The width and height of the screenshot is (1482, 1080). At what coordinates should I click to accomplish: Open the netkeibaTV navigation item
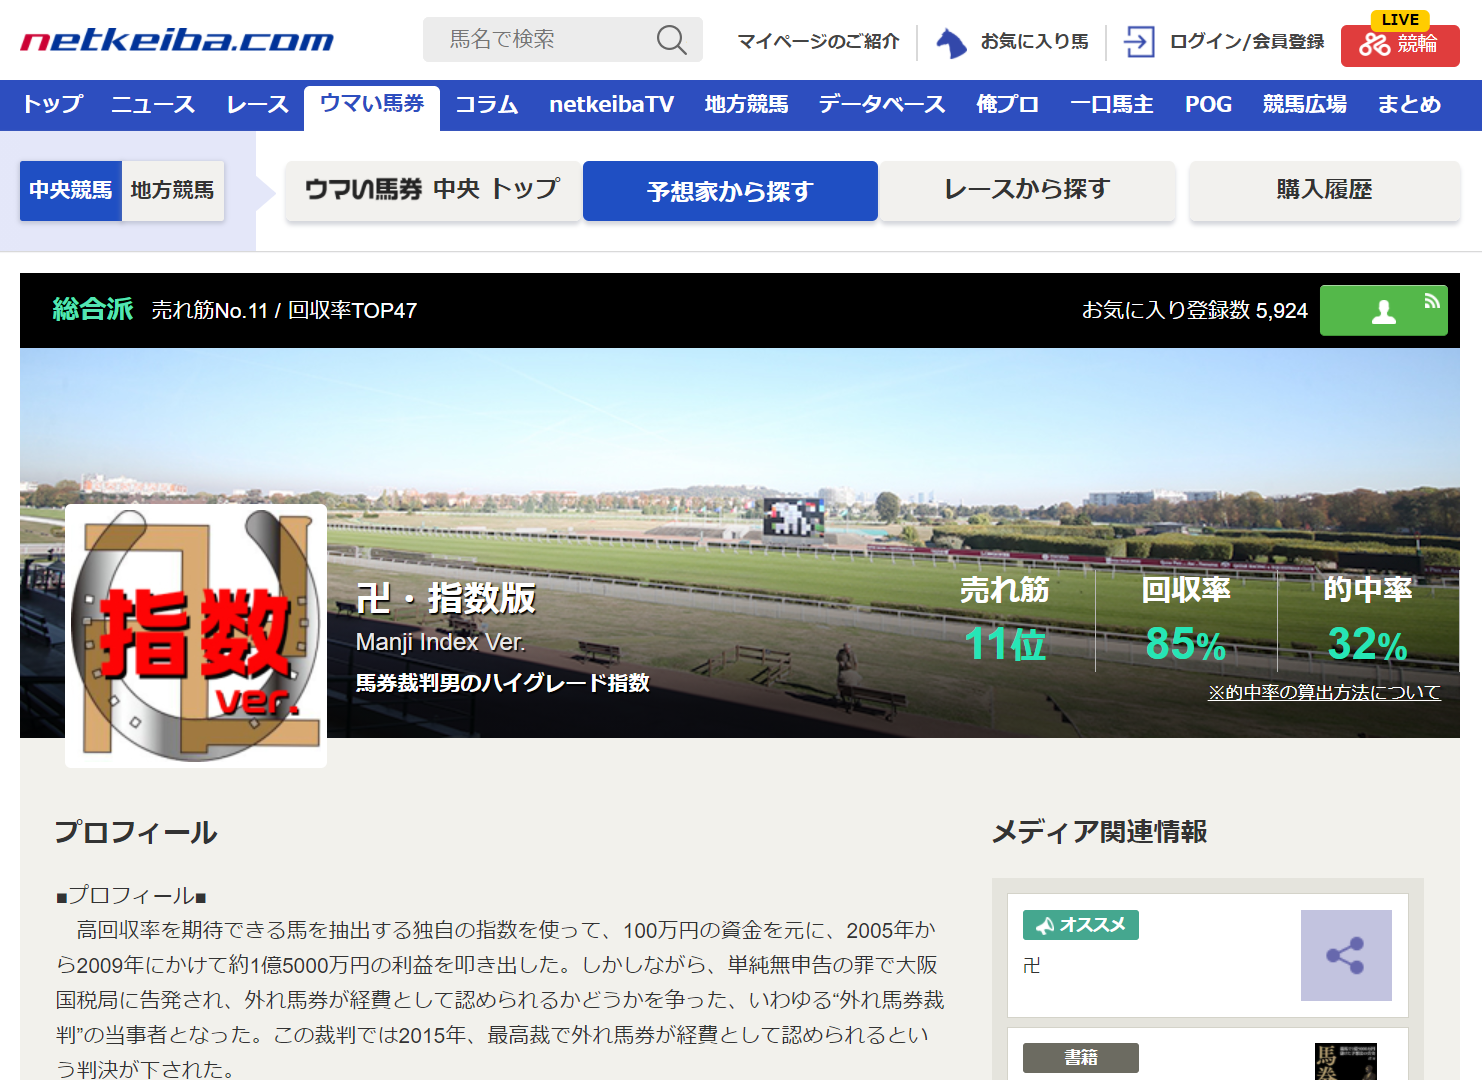tap(612, 104)
